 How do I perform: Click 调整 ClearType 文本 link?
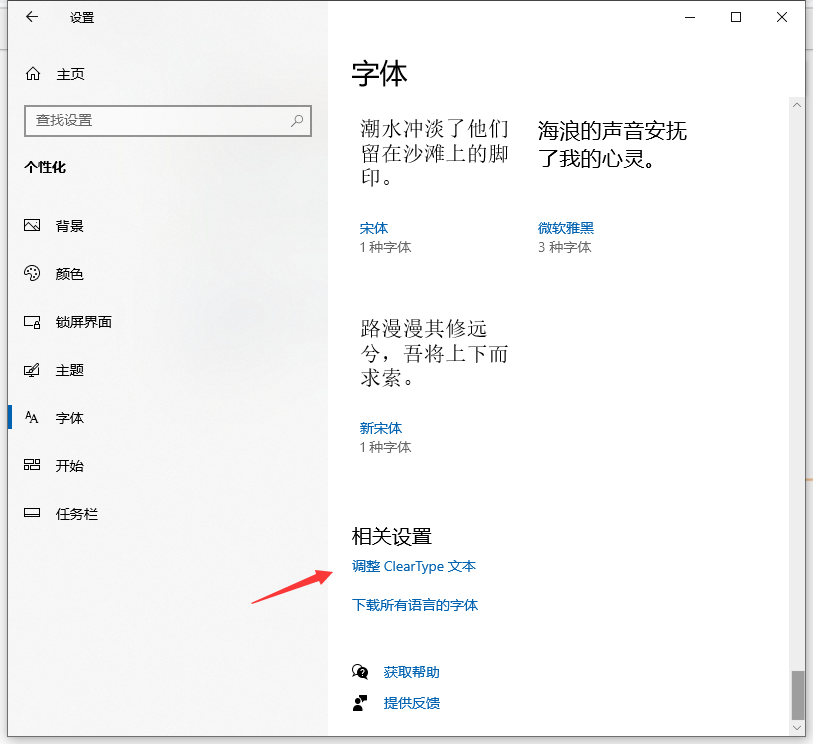(413, 566)
